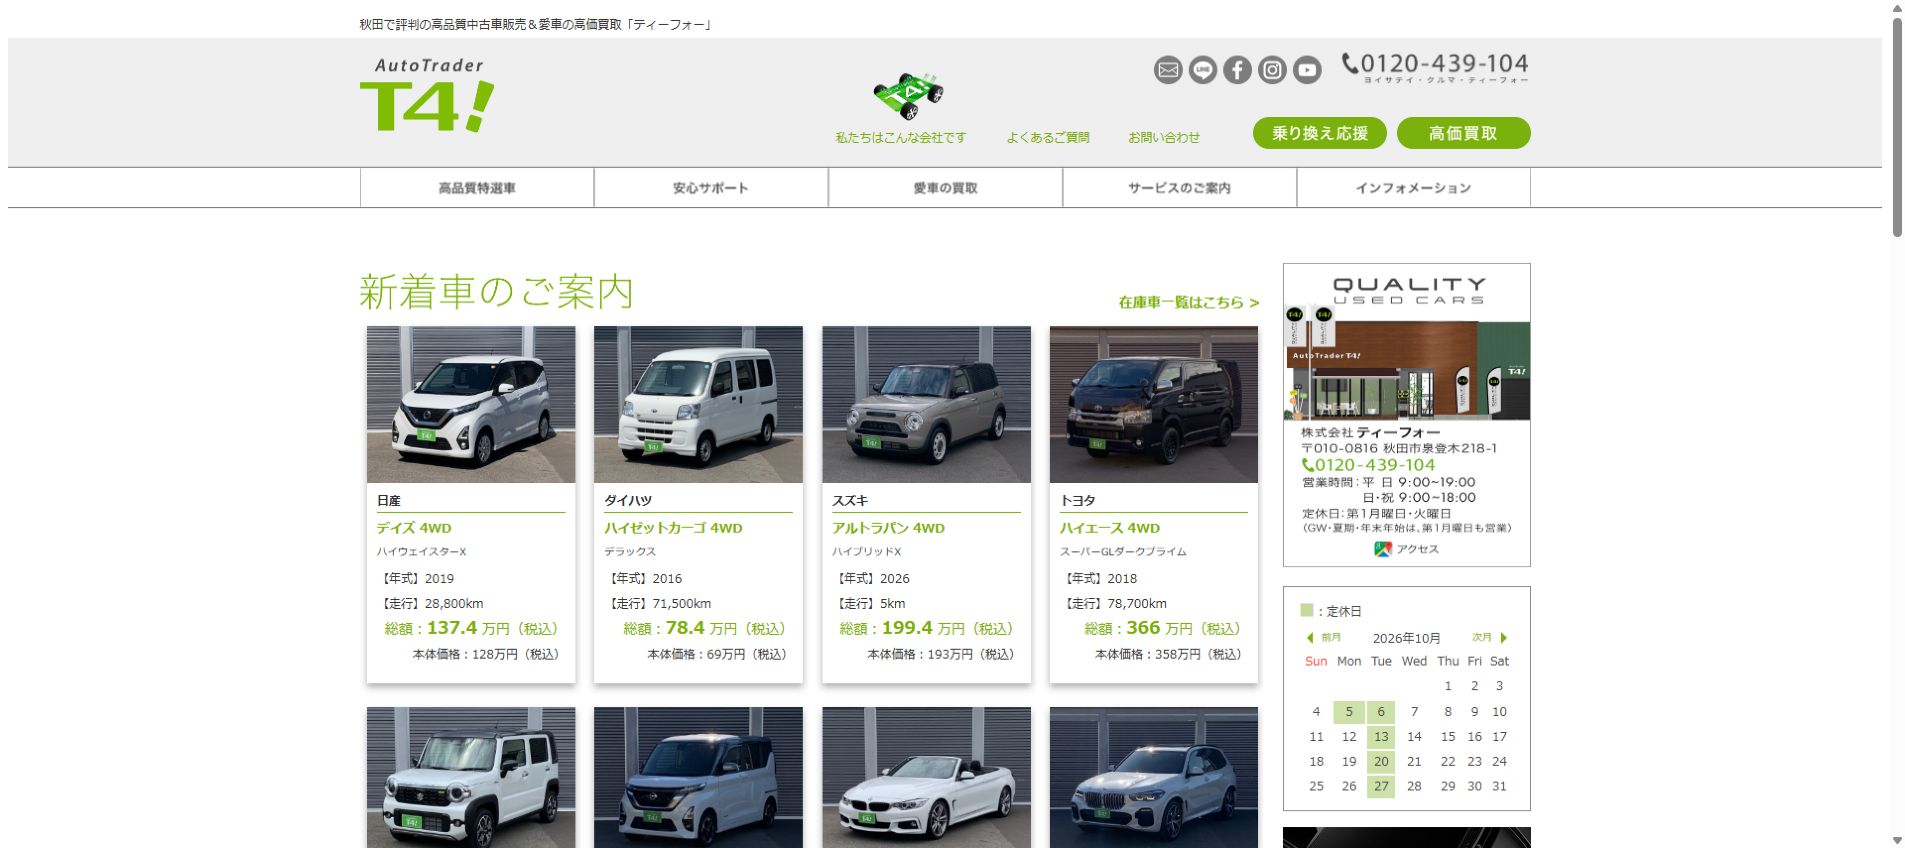Click the 新着車のご案内 heading
1905x848 pixels.
497,292
